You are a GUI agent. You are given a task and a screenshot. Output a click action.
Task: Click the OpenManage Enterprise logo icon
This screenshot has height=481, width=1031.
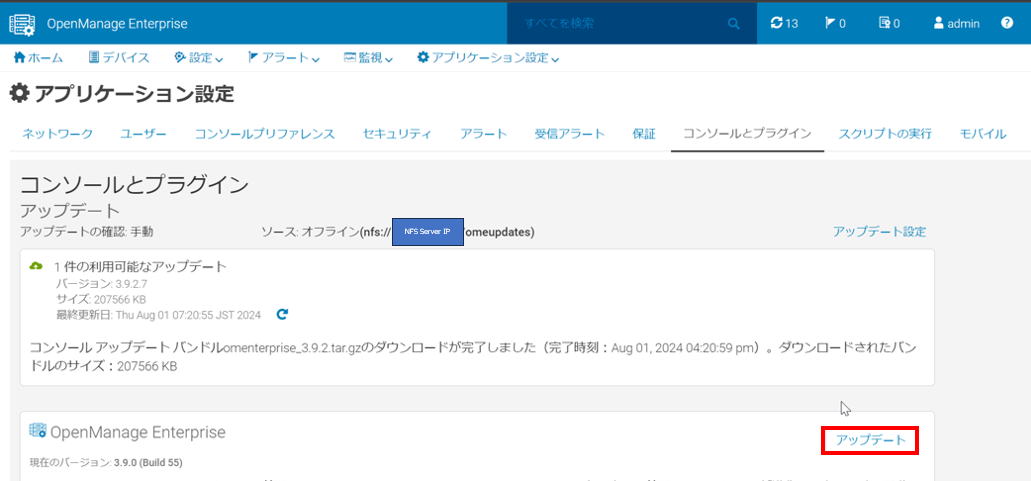[22, 24]
